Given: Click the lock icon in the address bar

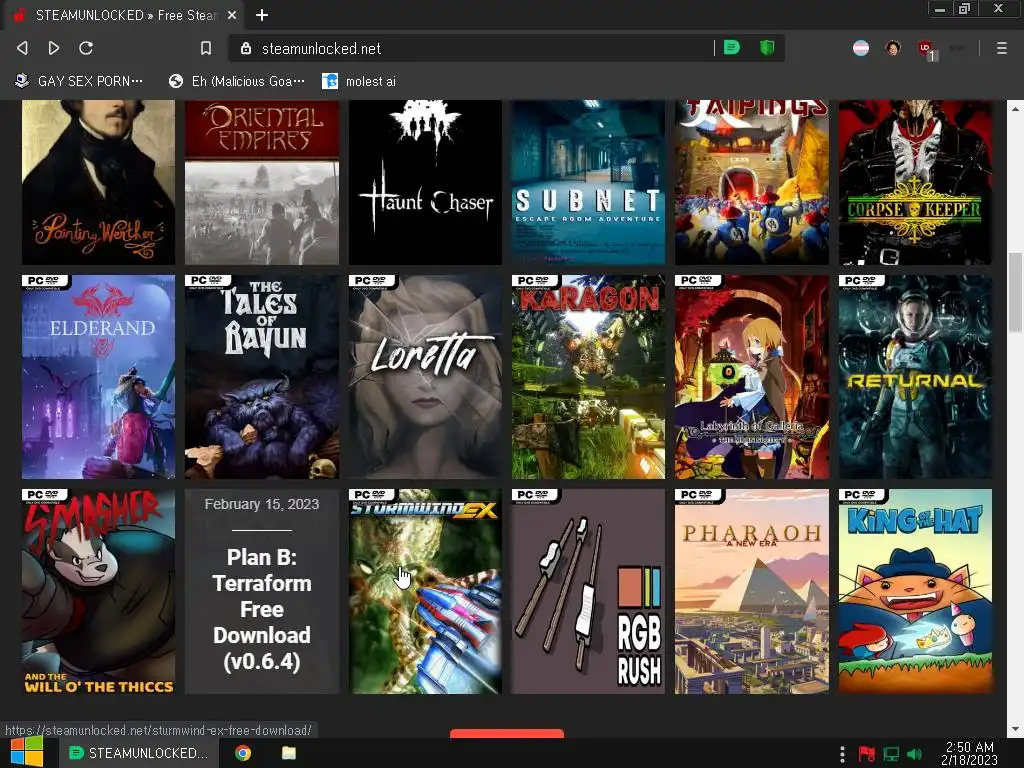Looking at the screenshot, I should click(246, 48).
